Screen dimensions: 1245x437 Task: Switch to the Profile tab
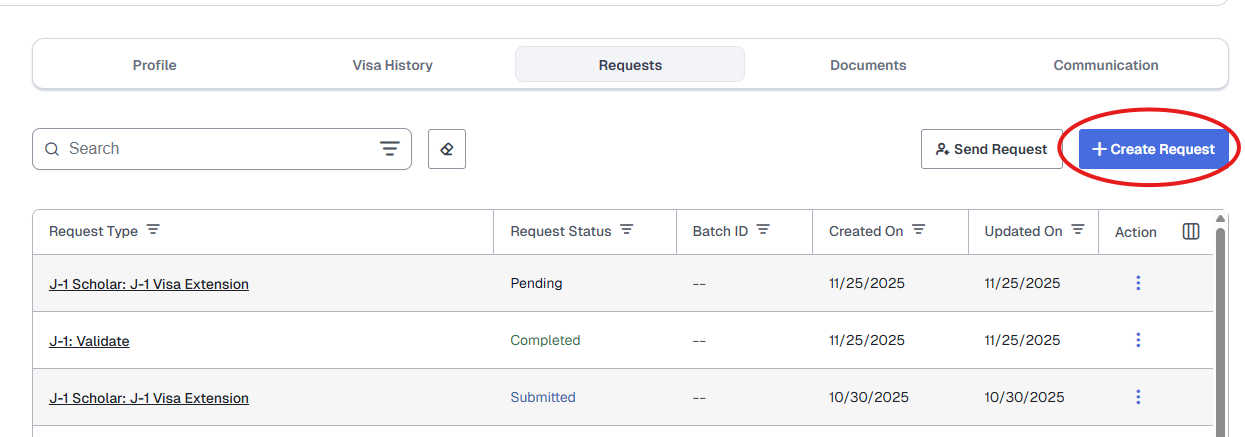tap(154, 65)
